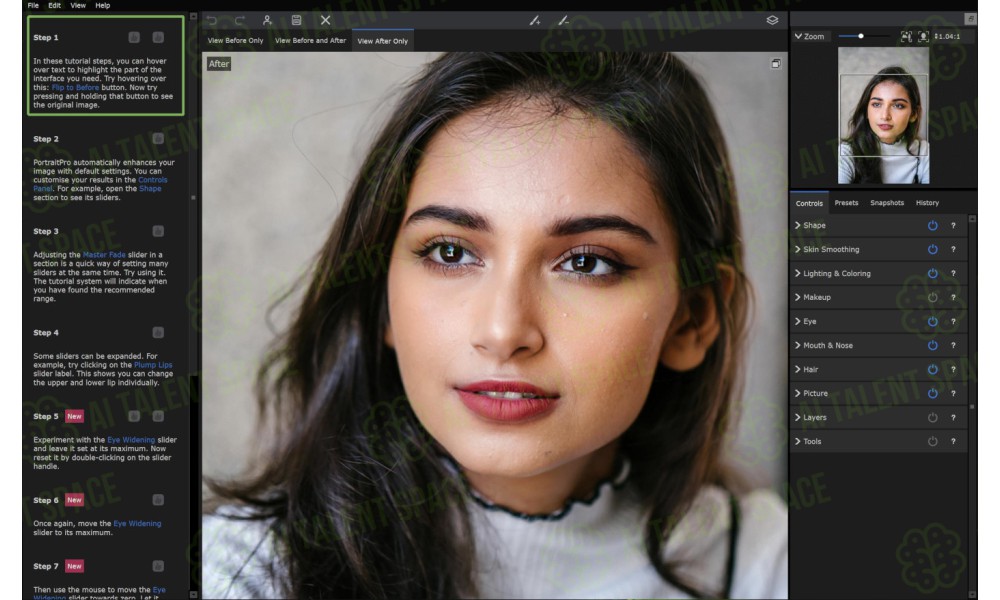Click the Zoom slider handle
The height and width of the screenshot is (600, 1000).
coord(861,36)
